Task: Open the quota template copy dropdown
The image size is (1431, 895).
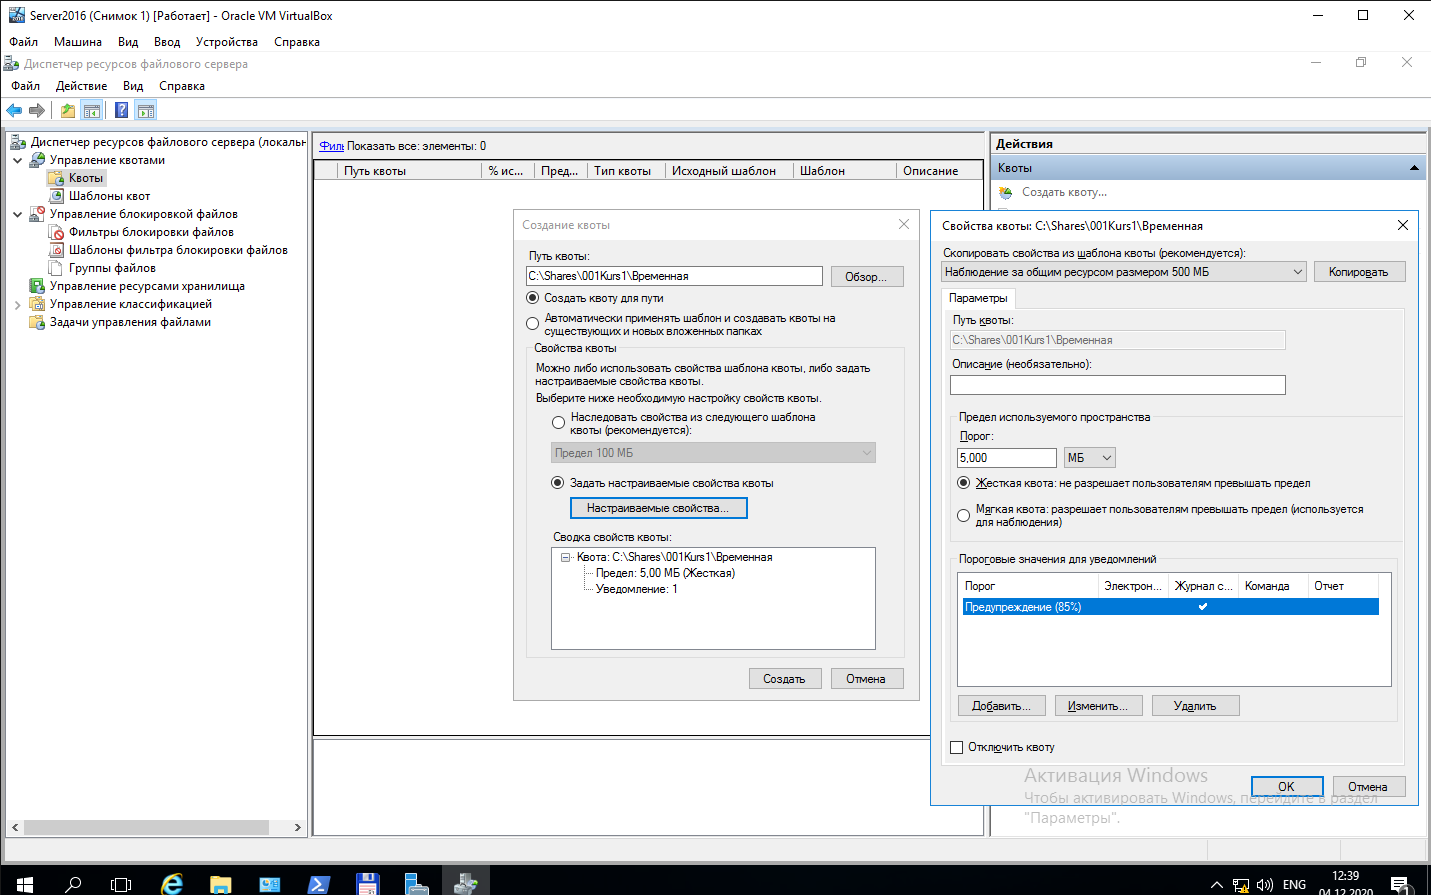Action: [1125, 272]
